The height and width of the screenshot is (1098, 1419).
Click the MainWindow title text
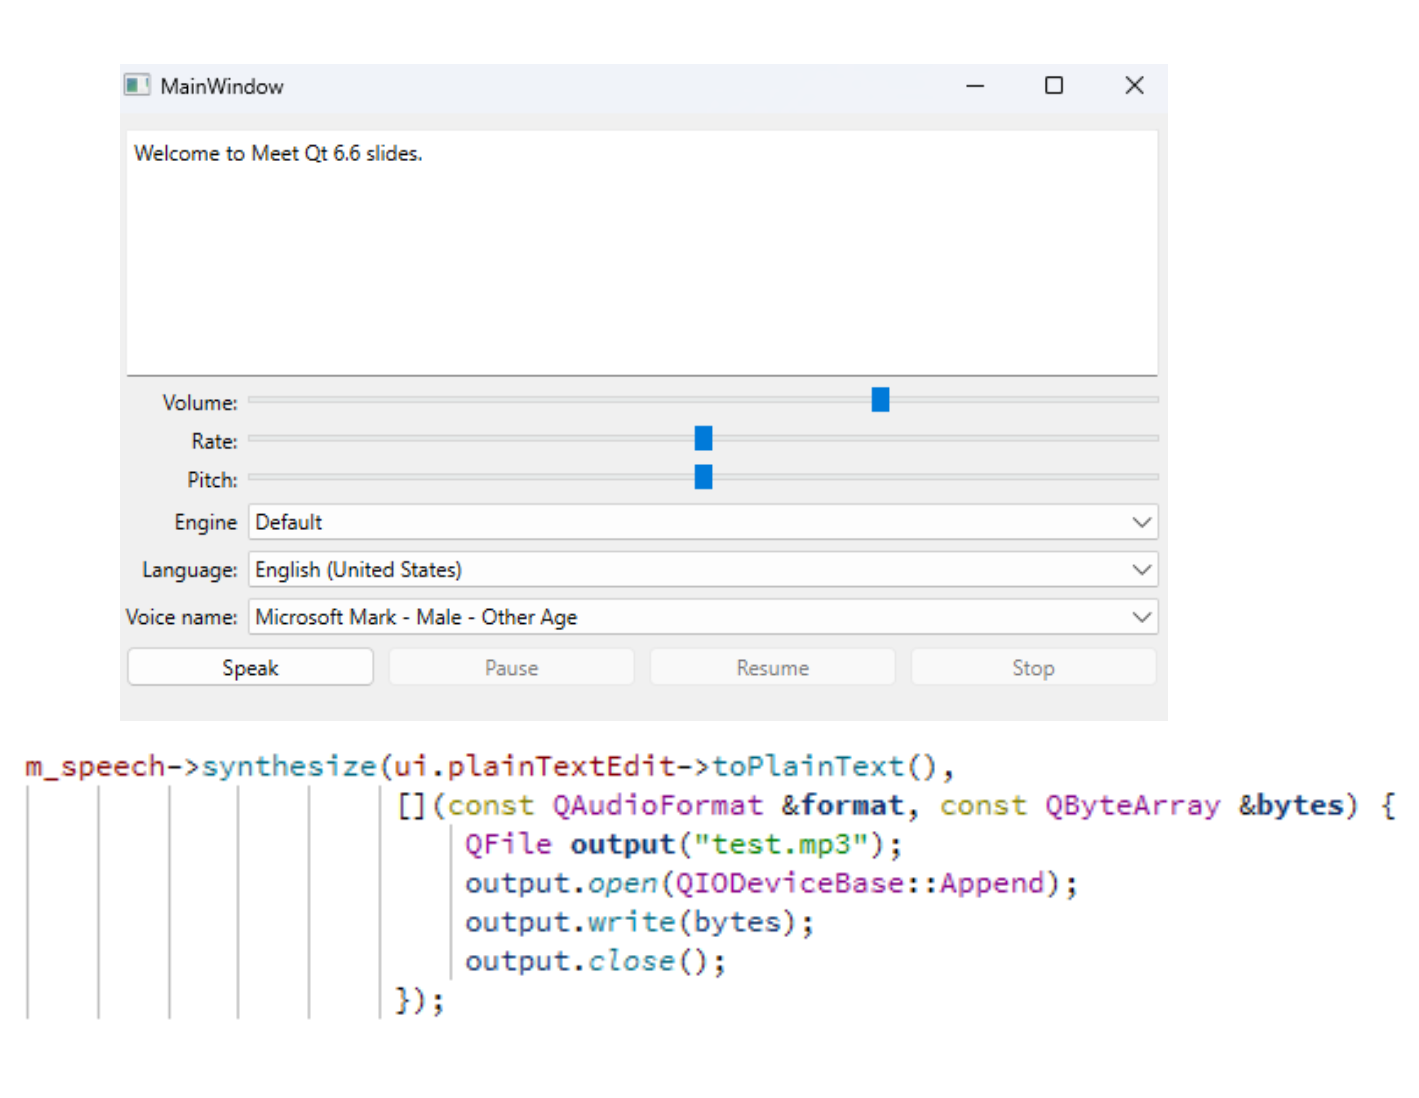pyautogui.click(x=222, y=87)
